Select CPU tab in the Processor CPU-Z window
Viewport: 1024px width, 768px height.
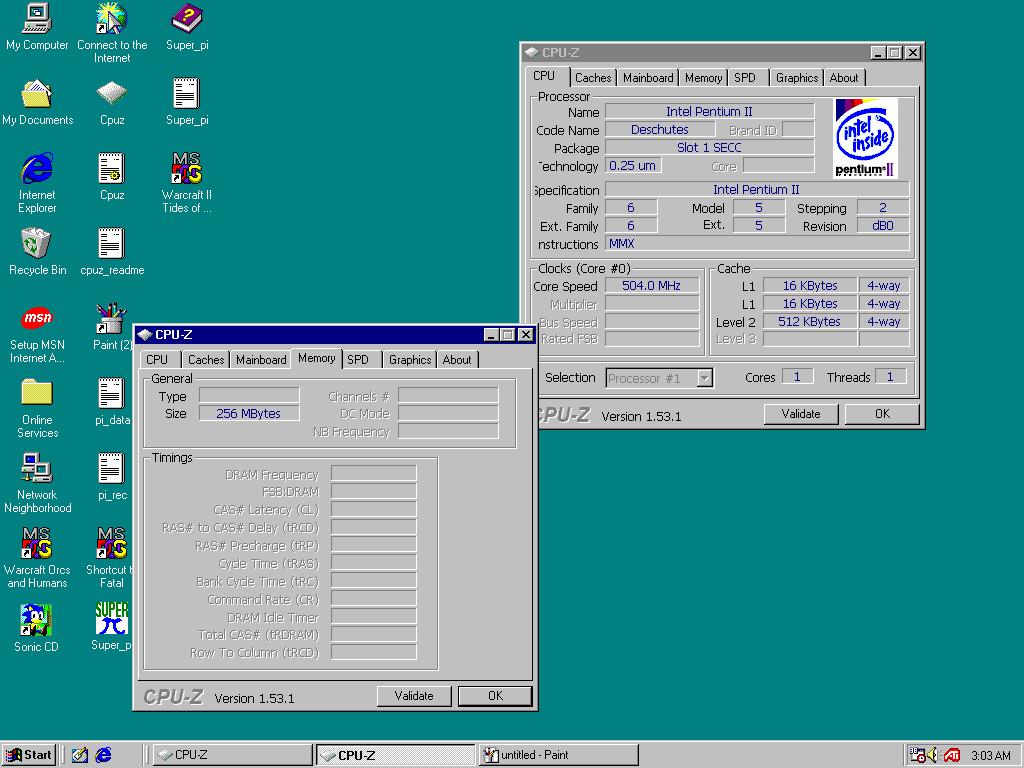(545, 76)
